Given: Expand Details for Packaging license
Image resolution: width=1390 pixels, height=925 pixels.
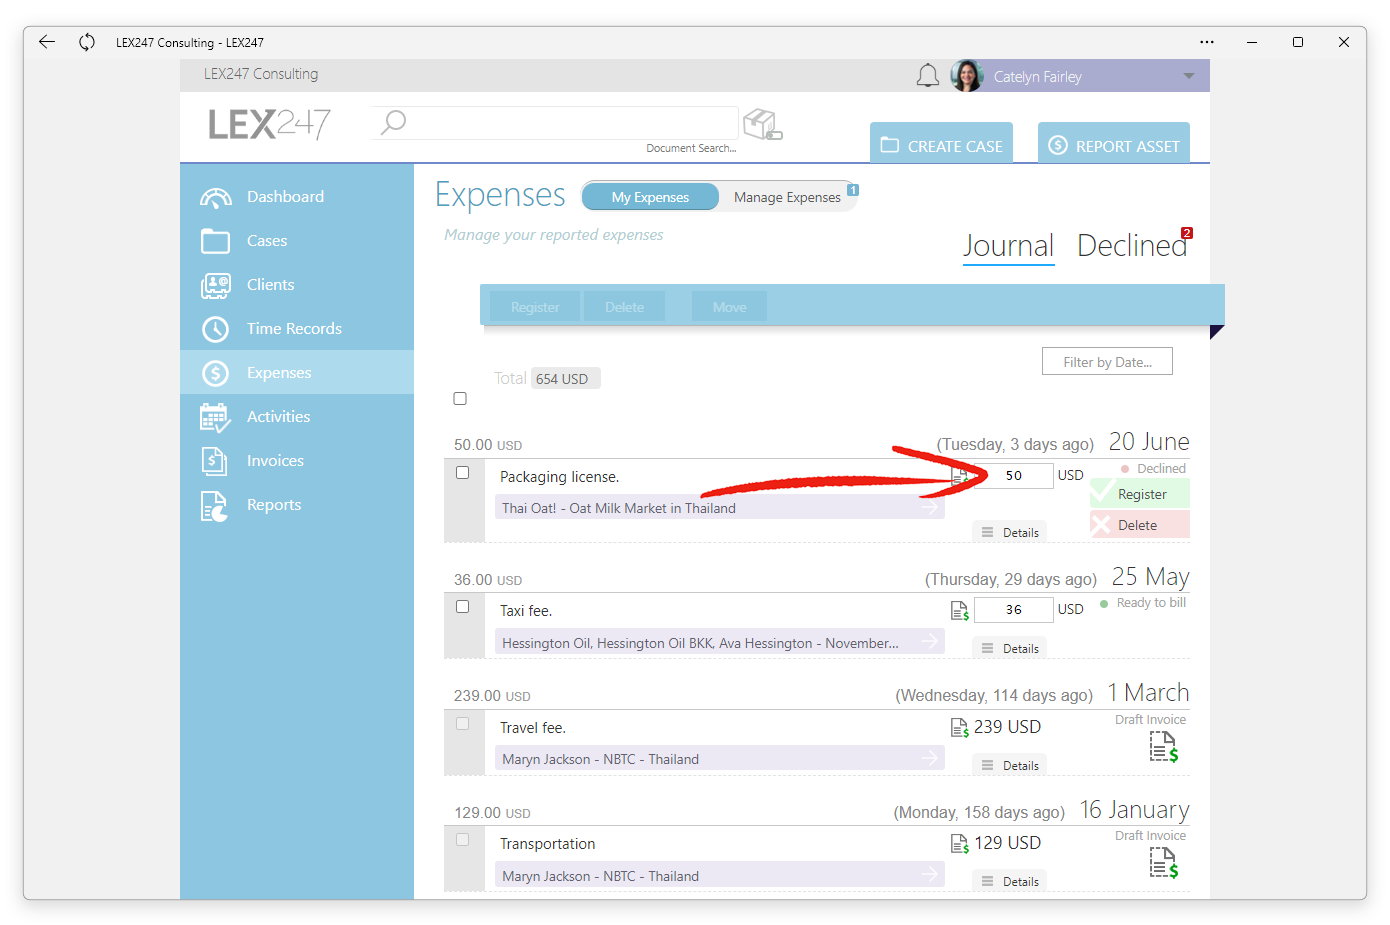Looking at the screenshot, I should tap(1010, 532).
